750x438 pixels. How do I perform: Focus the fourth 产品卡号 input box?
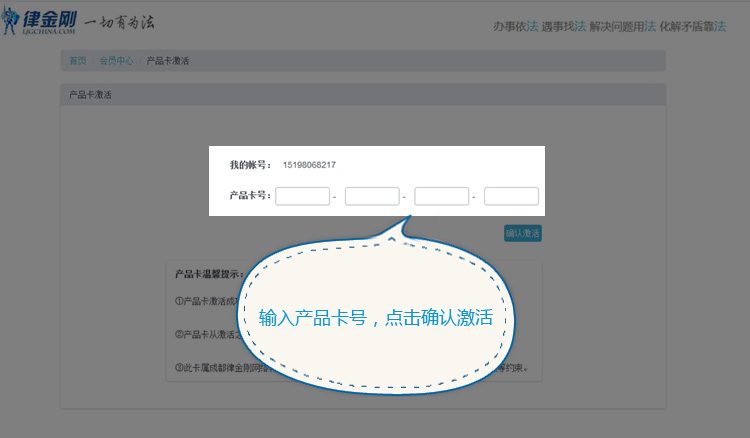[511, 196]
